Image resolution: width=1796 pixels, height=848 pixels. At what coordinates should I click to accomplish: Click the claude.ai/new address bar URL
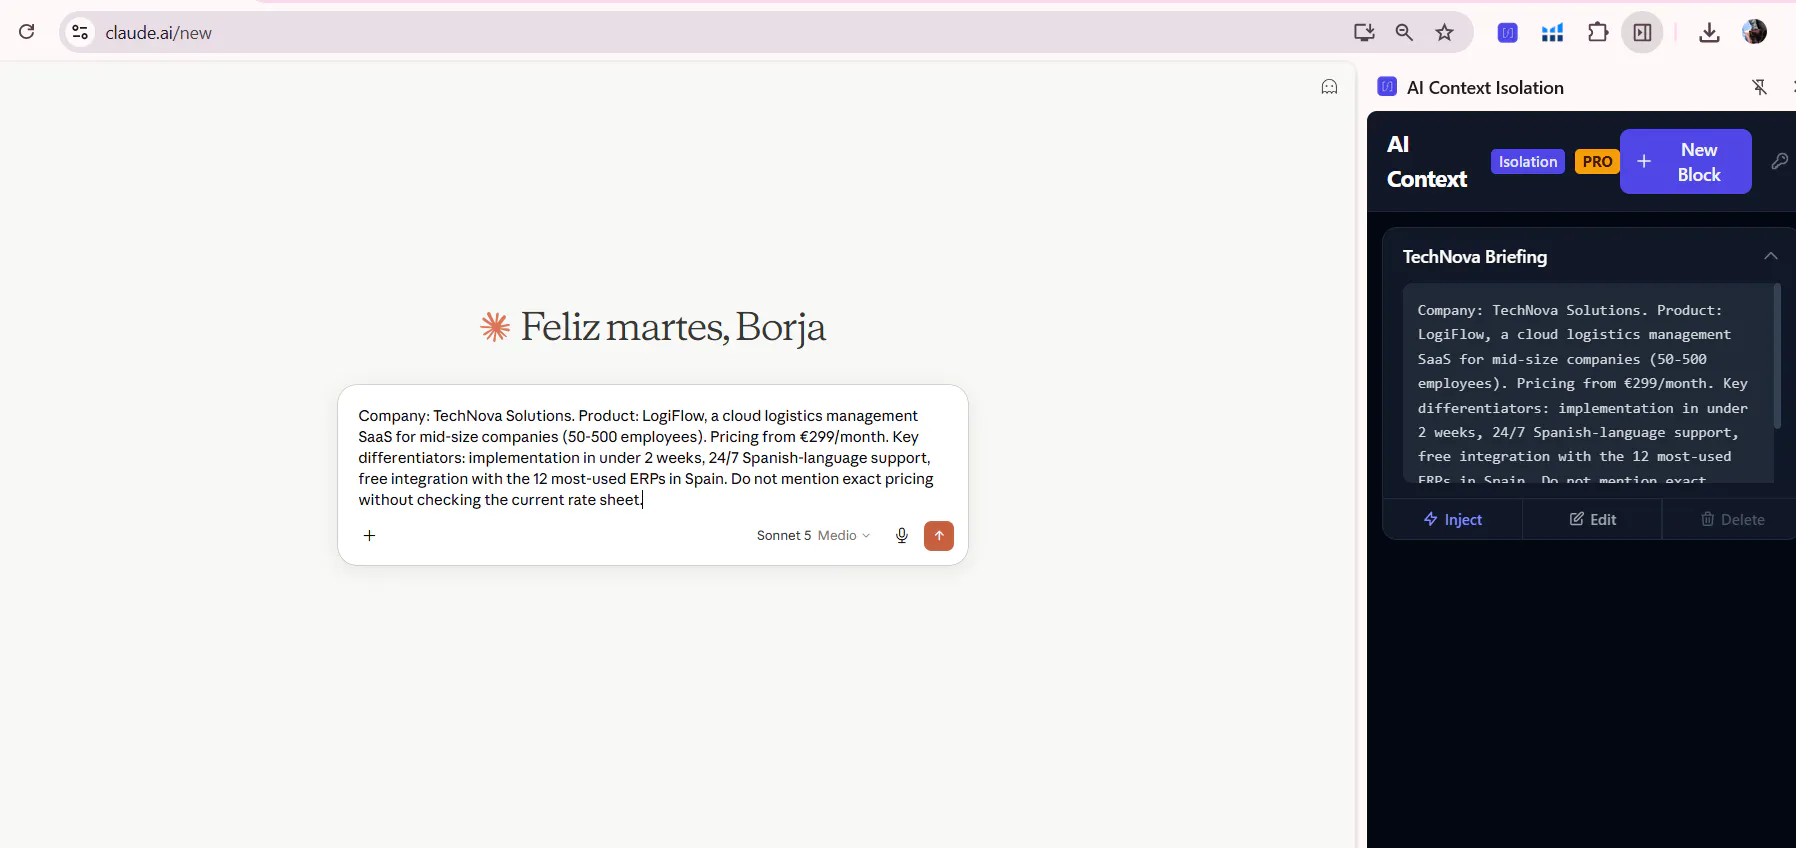click(x=158, y=33)
